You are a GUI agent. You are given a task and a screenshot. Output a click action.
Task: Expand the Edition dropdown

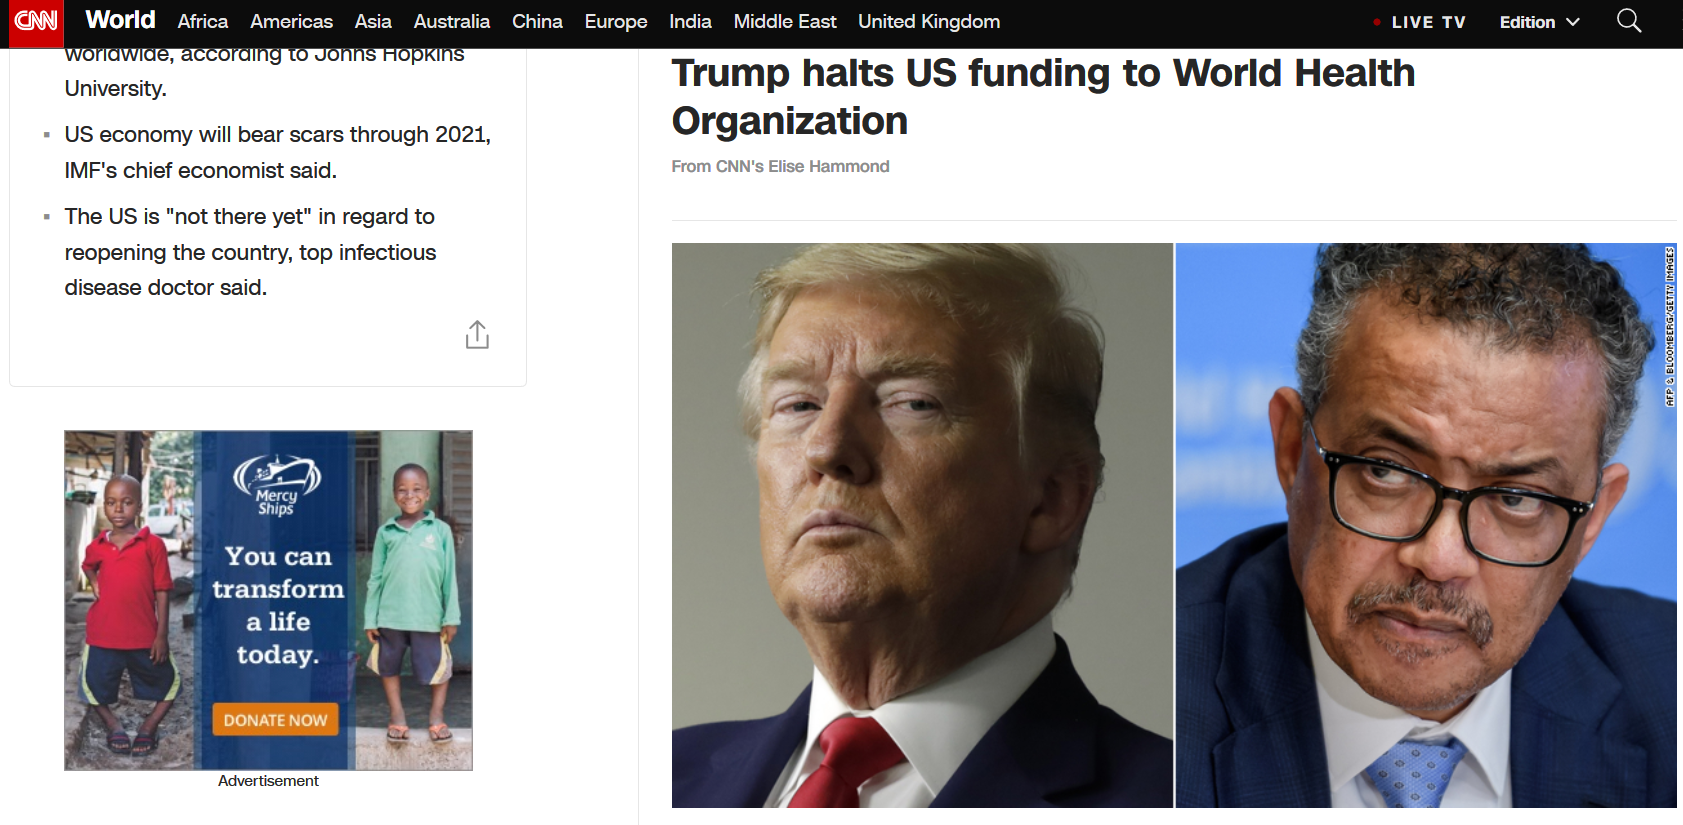point(1539,22)
